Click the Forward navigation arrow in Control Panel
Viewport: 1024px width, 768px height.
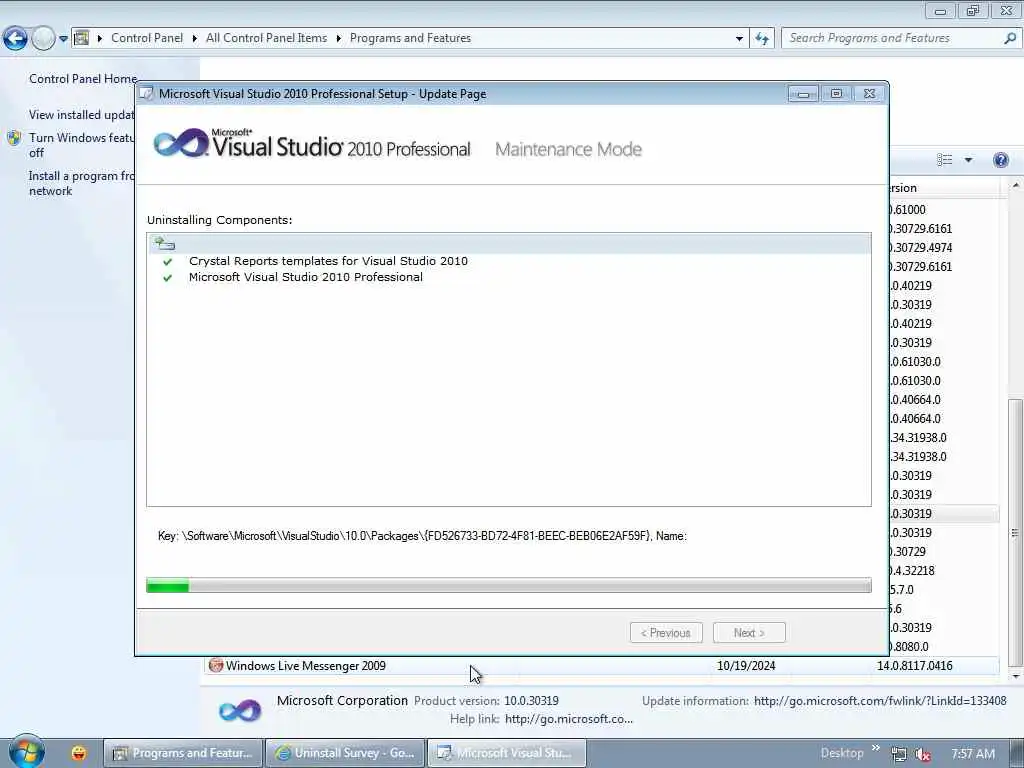(43, 39)
